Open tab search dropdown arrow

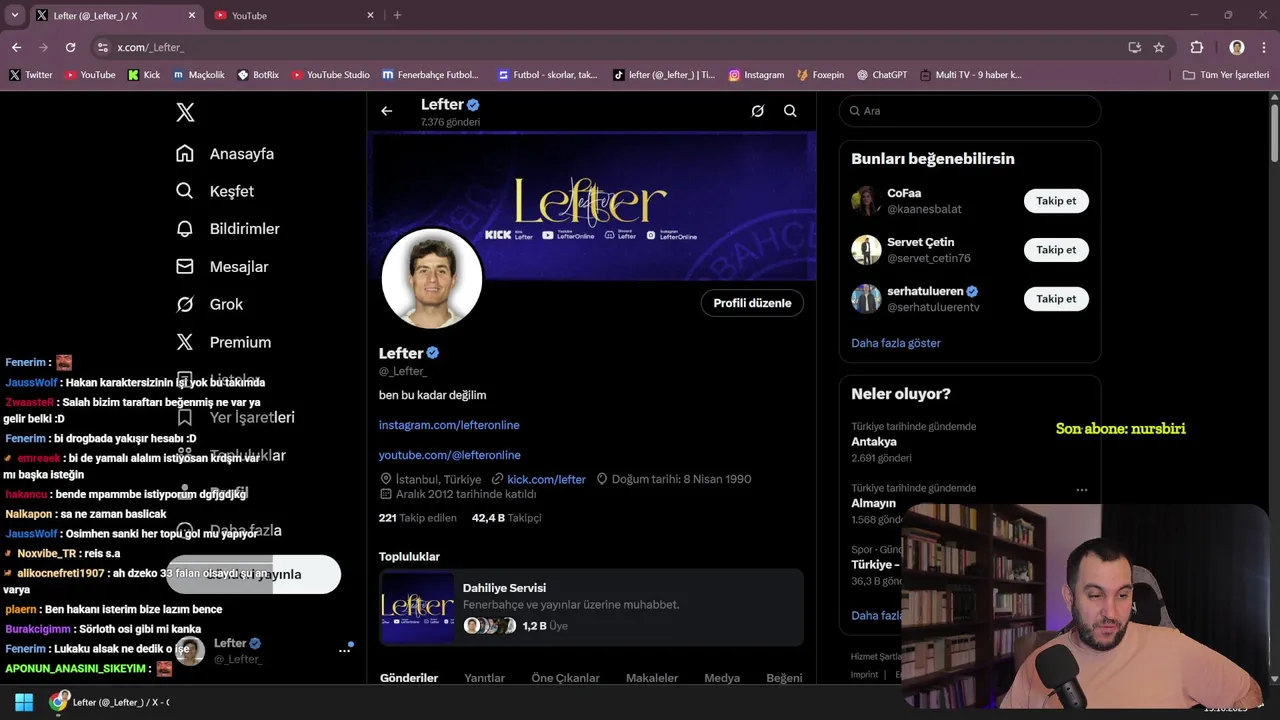point(14,15)
